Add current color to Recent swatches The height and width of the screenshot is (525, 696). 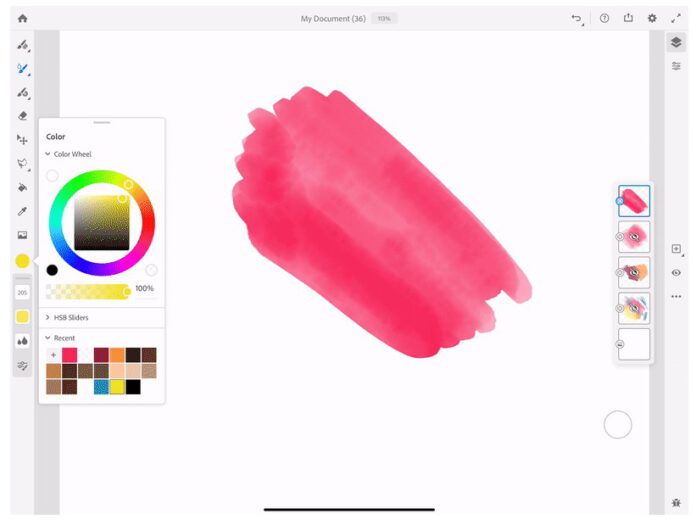click(53, 355)
